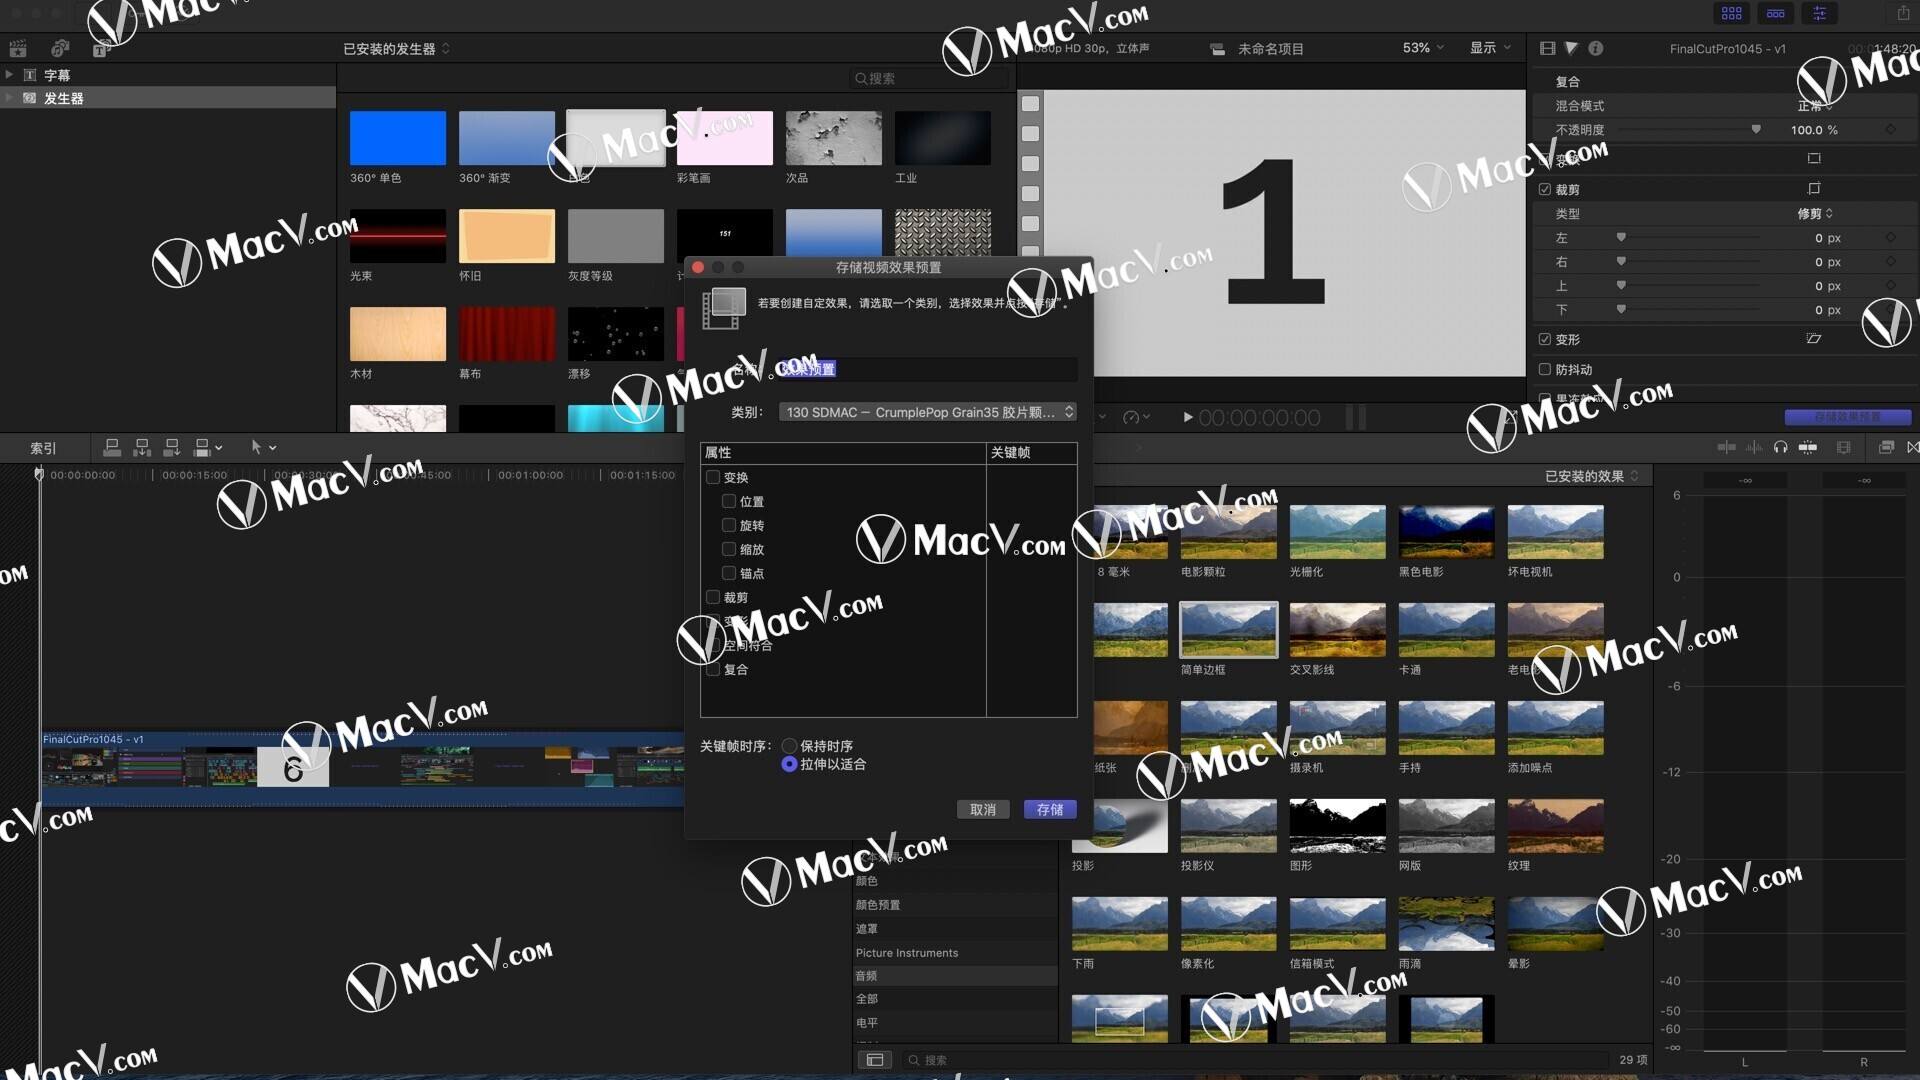This screenshot has width=1920, height=1080.
Task: Toggle the snapping icon in timeline toolbar
Action: 1808,447
